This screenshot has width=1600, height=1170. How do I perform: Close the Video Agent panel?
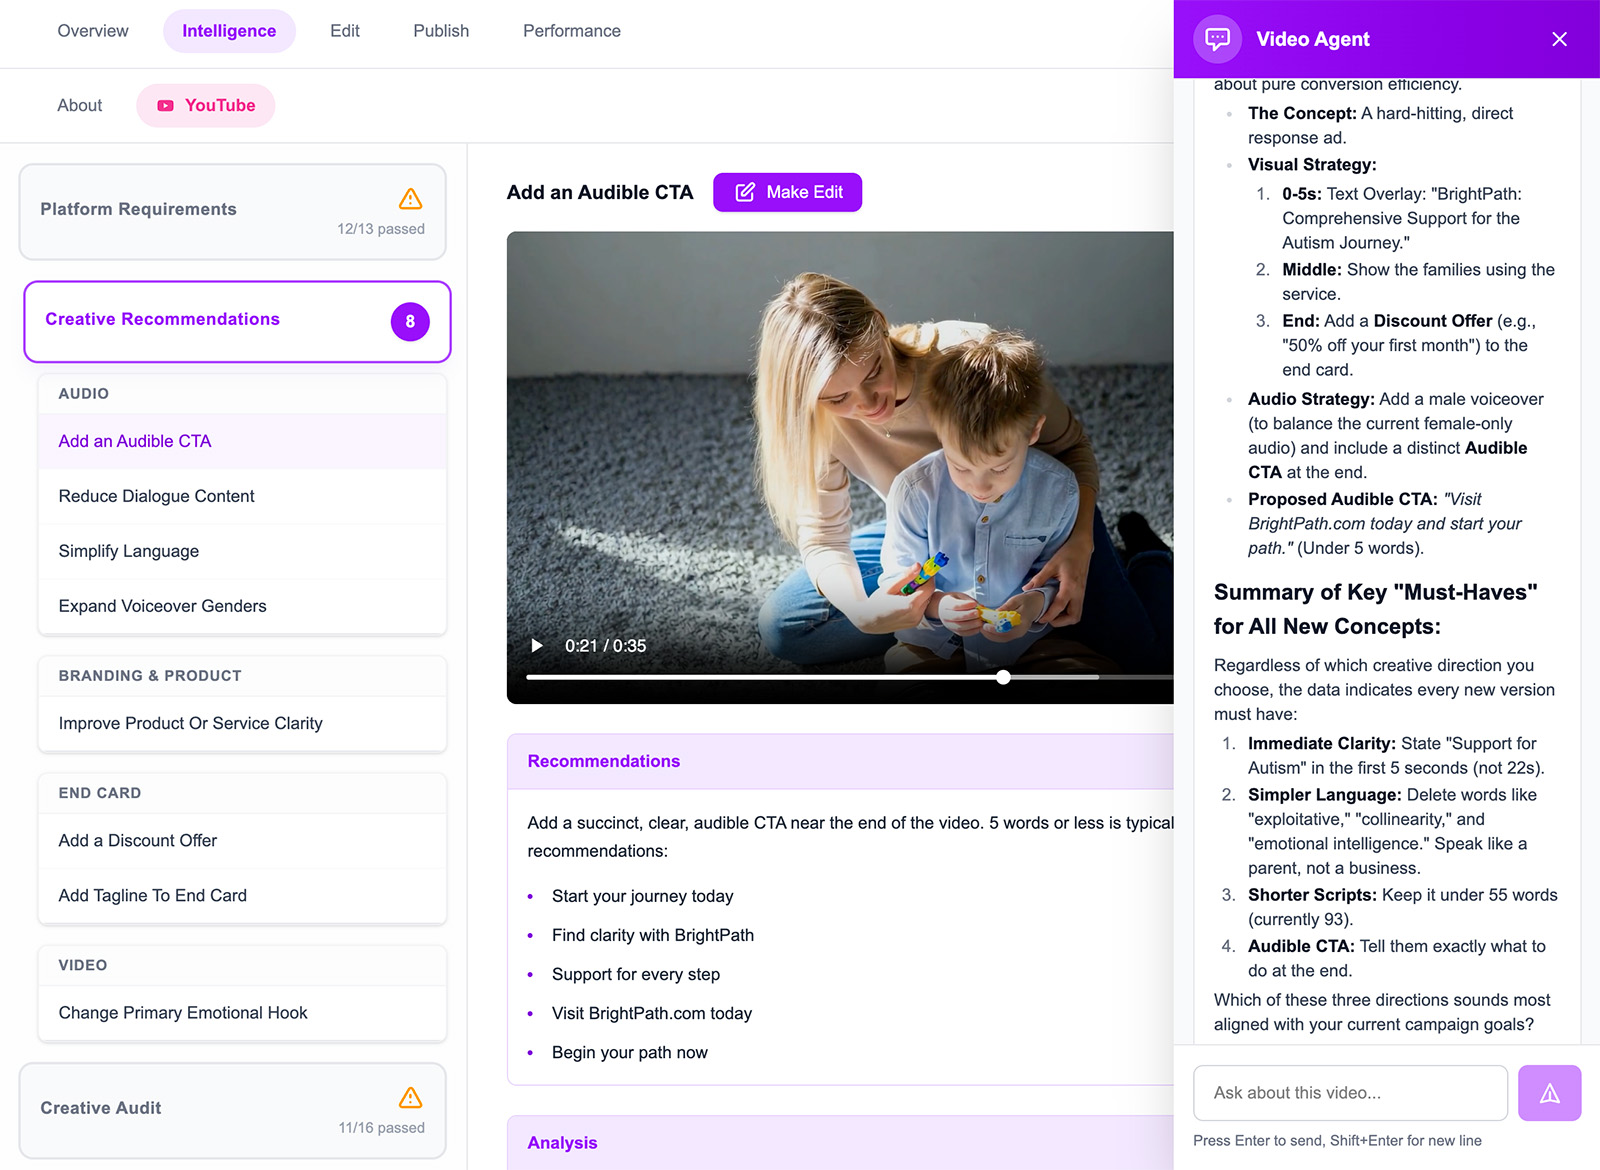[x=1558, y=39]
